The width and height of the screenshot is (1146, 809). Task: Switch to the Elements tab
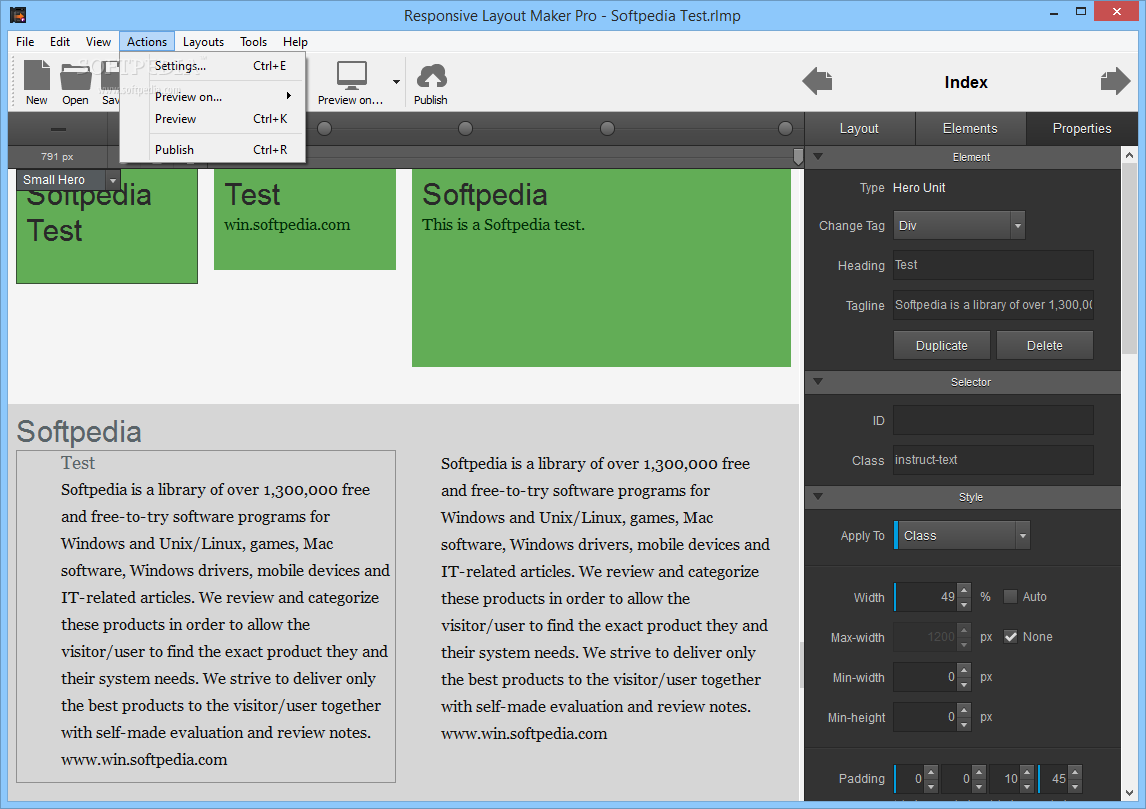click(x=971, y=129)
